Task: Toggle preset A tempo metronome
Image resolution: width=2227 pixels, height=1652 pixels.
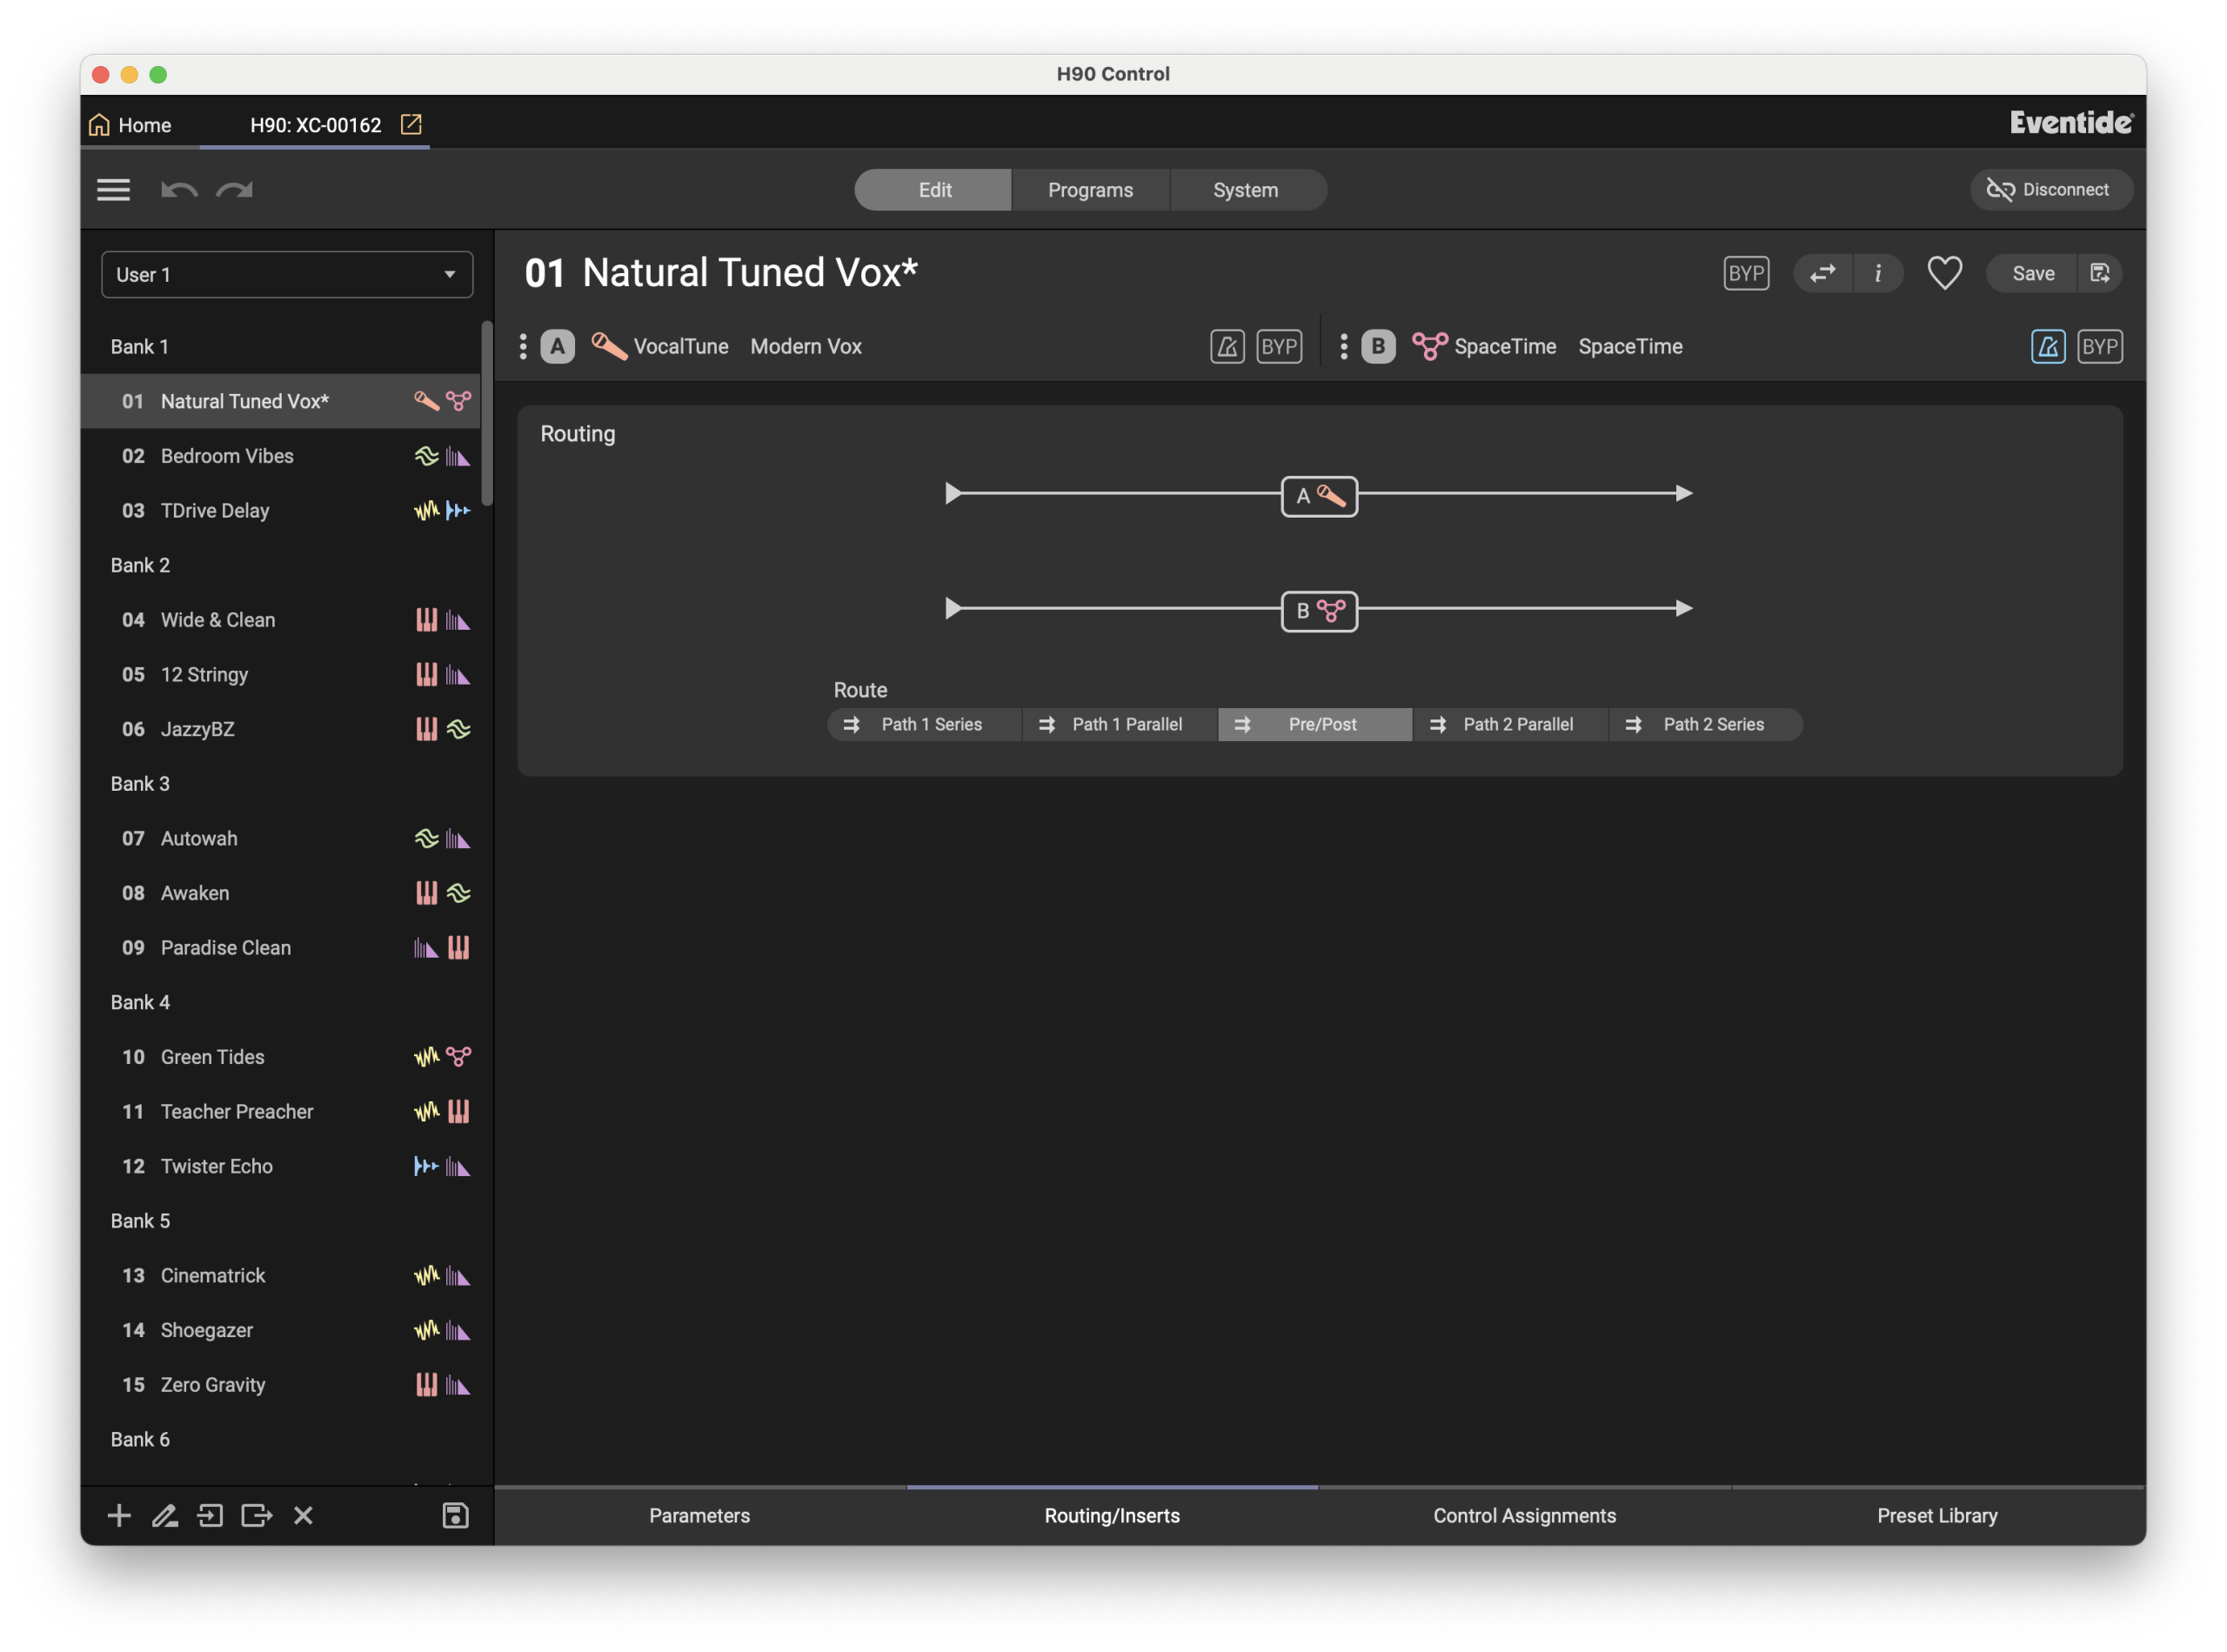Action: pyautogui.click(x=1227, y=347)
